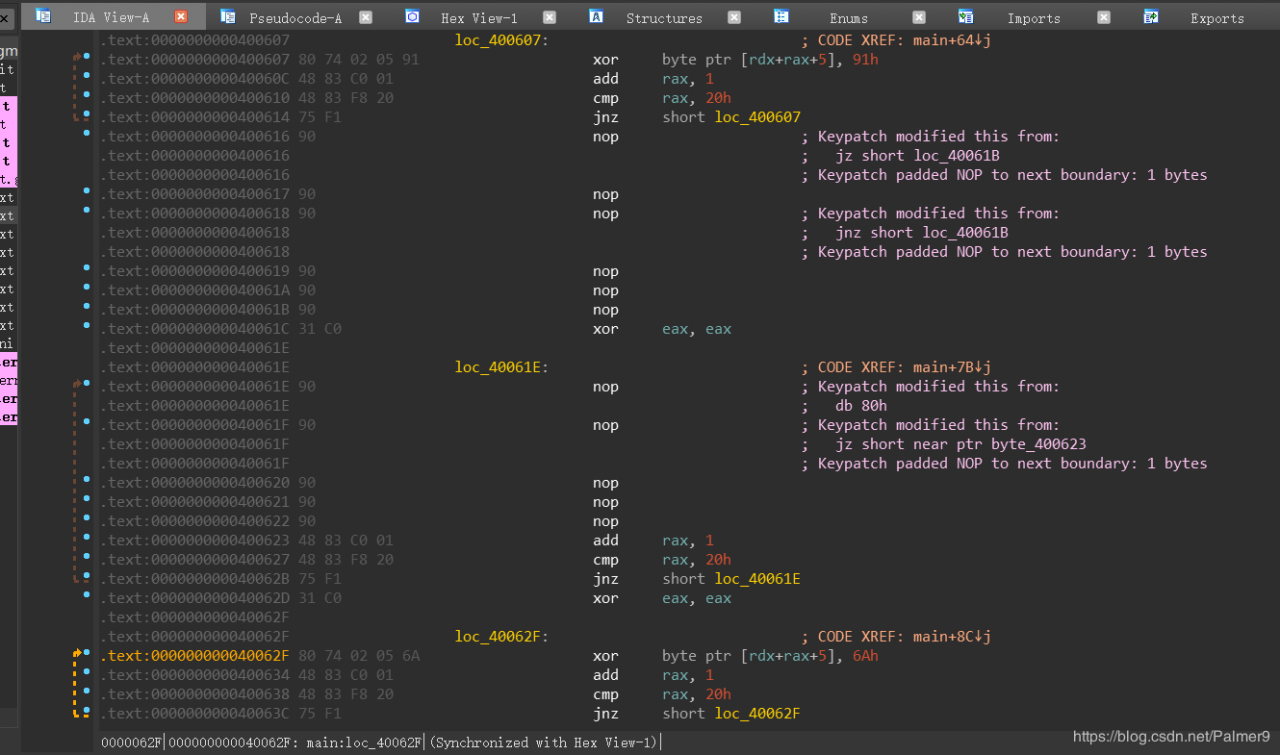Click jump target loc_40062F in jnz instruction

click(x=757, y=714)
